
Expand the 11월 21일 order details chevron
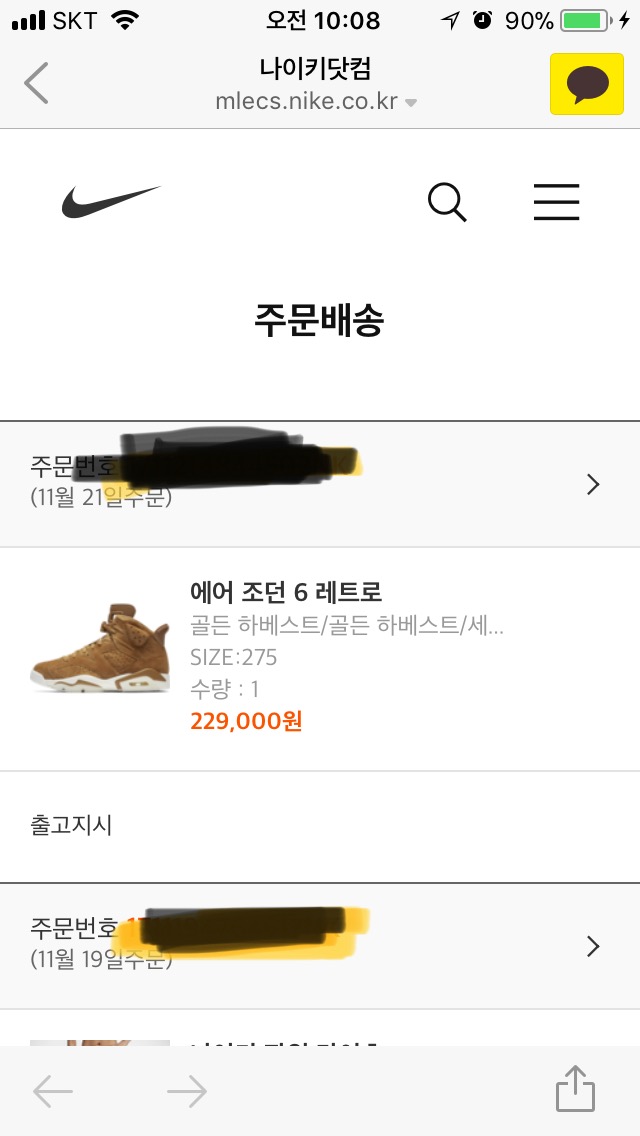593,485
